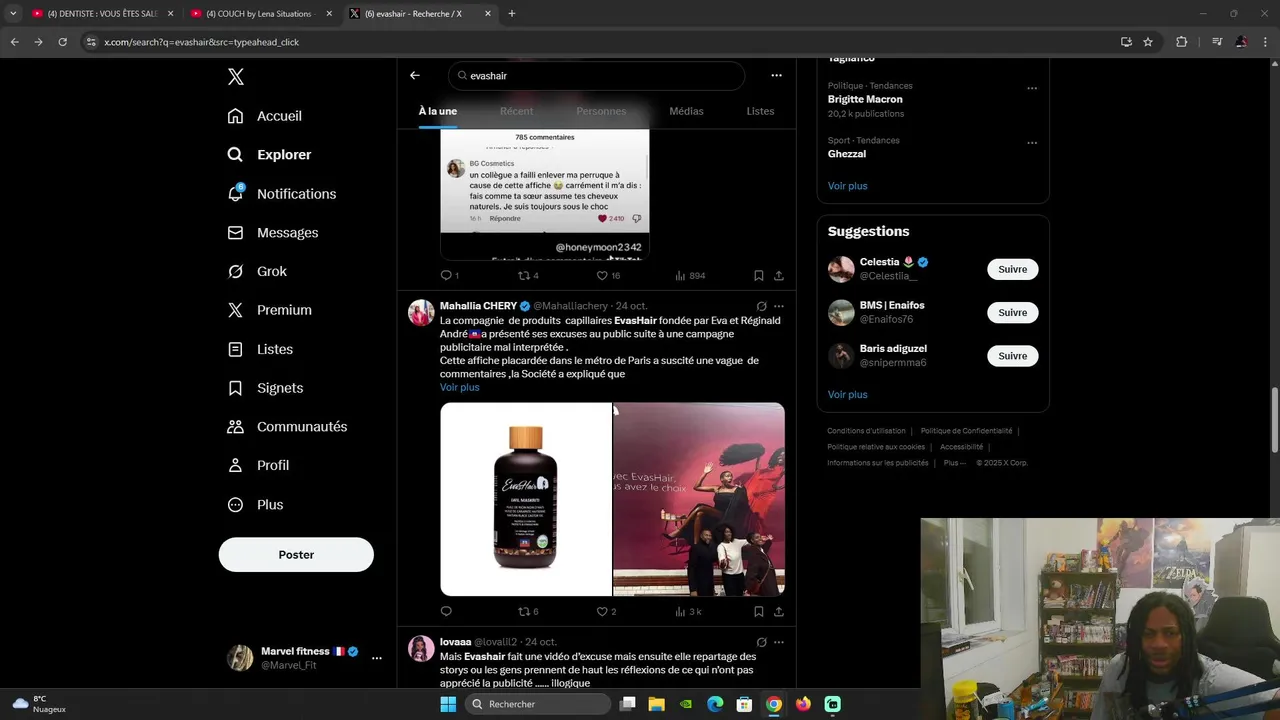Follow BMS | Enaifos with Suivre button
This screenshot has height=720, width=1280.
tap(1012, 312)
